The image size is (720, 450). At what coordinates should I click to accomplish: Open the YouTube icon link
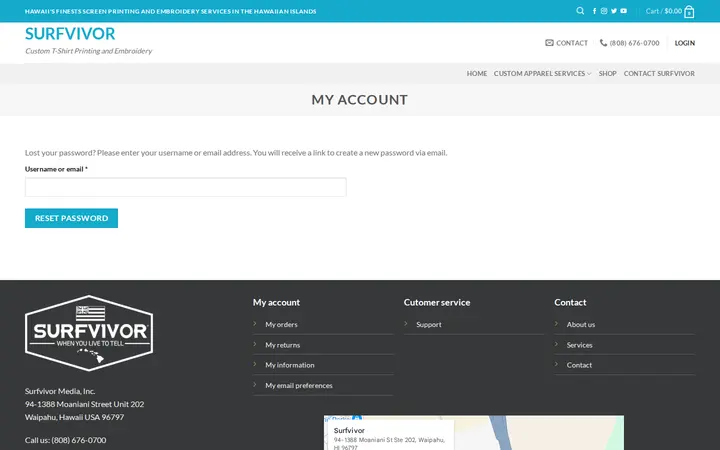624,11
